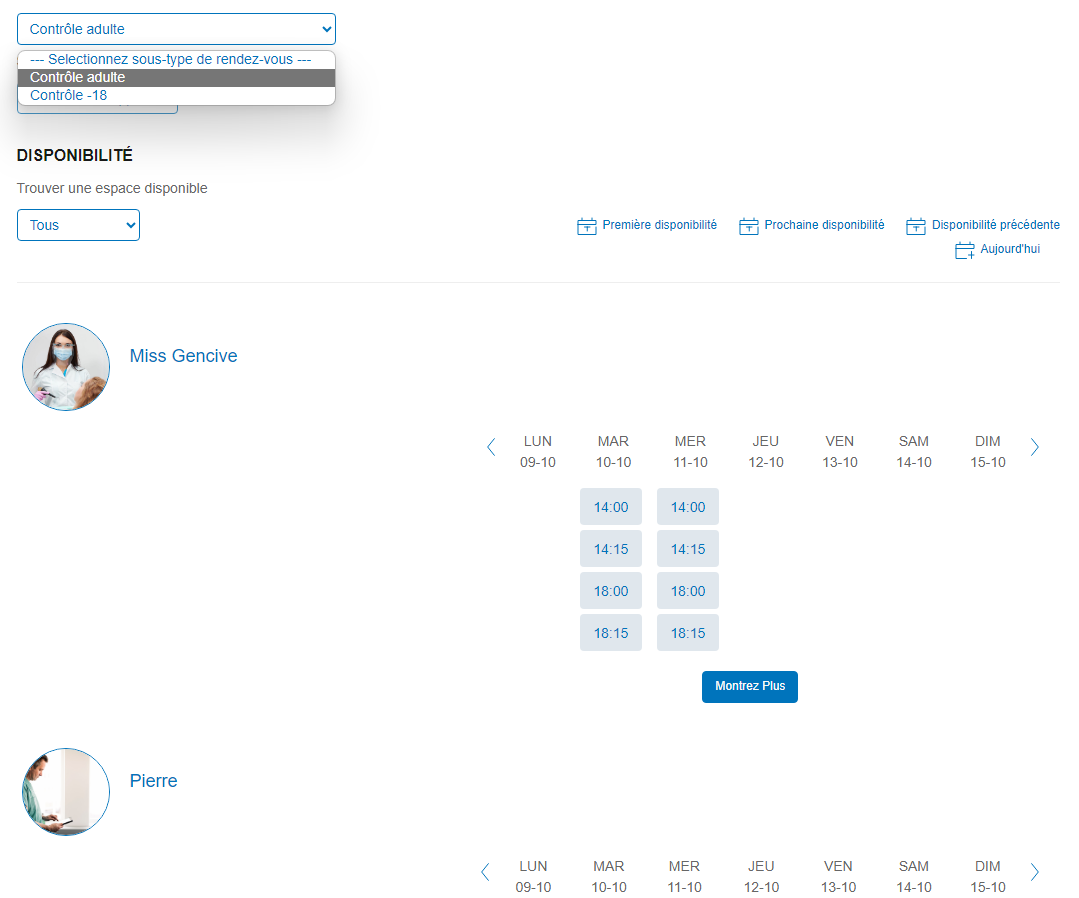The image size is (1079, 898).
Task: Click the Aujourd'hui calendar icon
Action: point(965,250)
